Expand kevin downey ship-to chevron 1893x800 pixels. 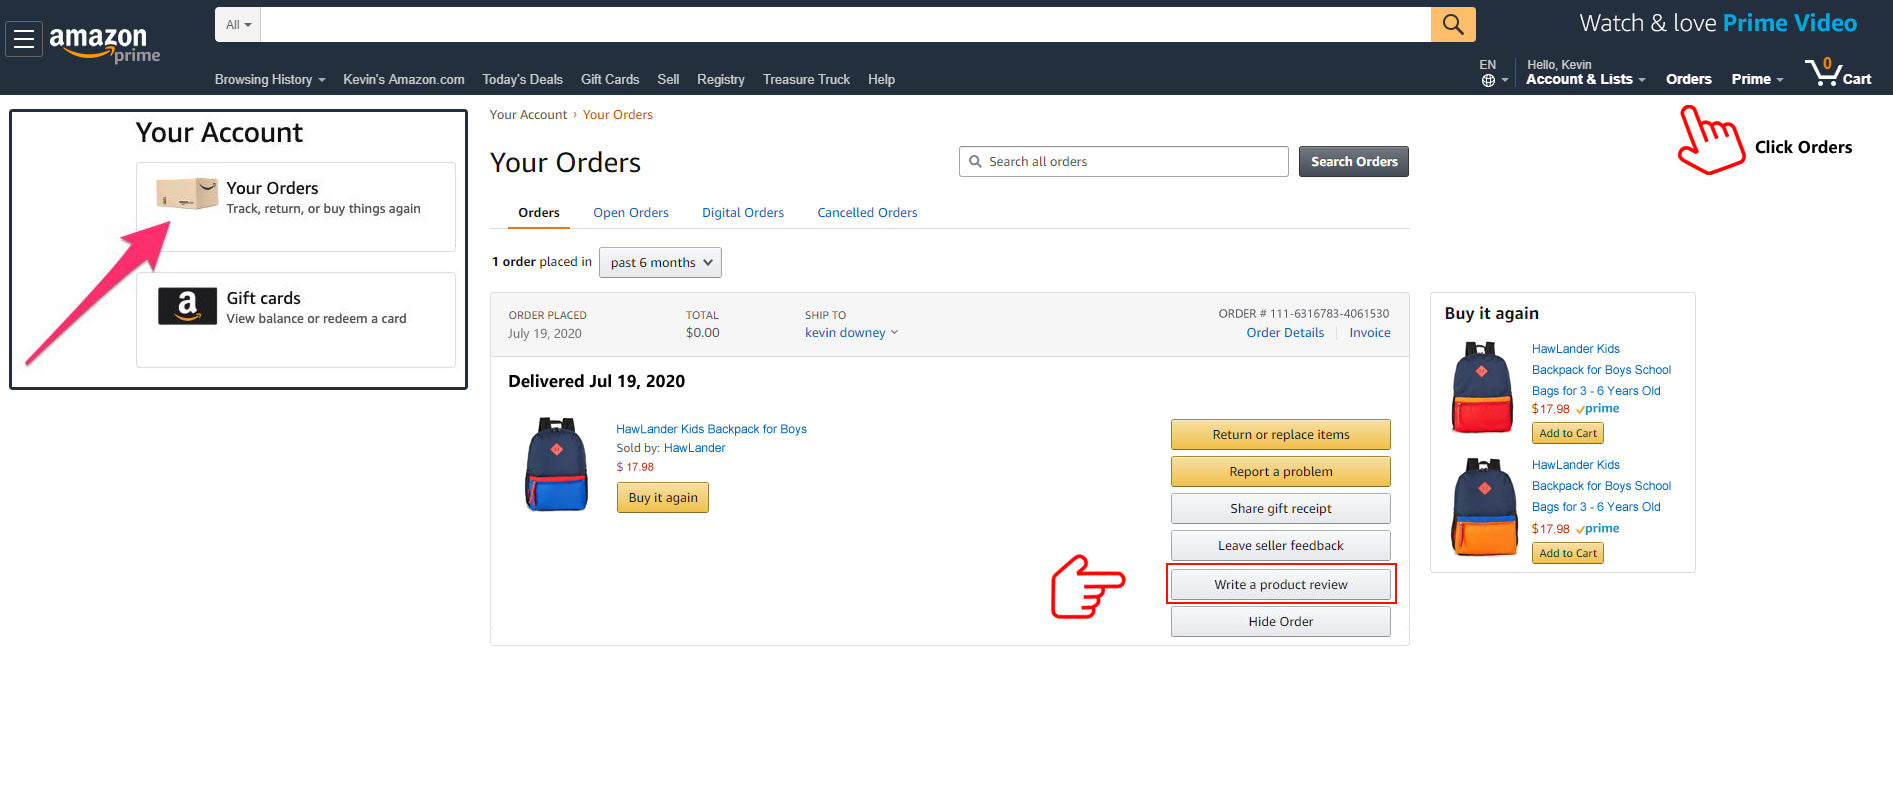(x=894, y=332)
